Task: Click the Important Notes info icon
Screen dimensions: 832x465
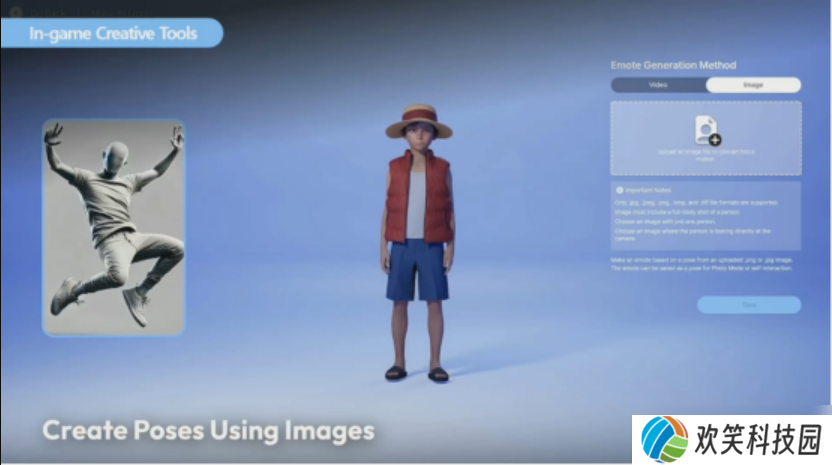Action: 619,190
